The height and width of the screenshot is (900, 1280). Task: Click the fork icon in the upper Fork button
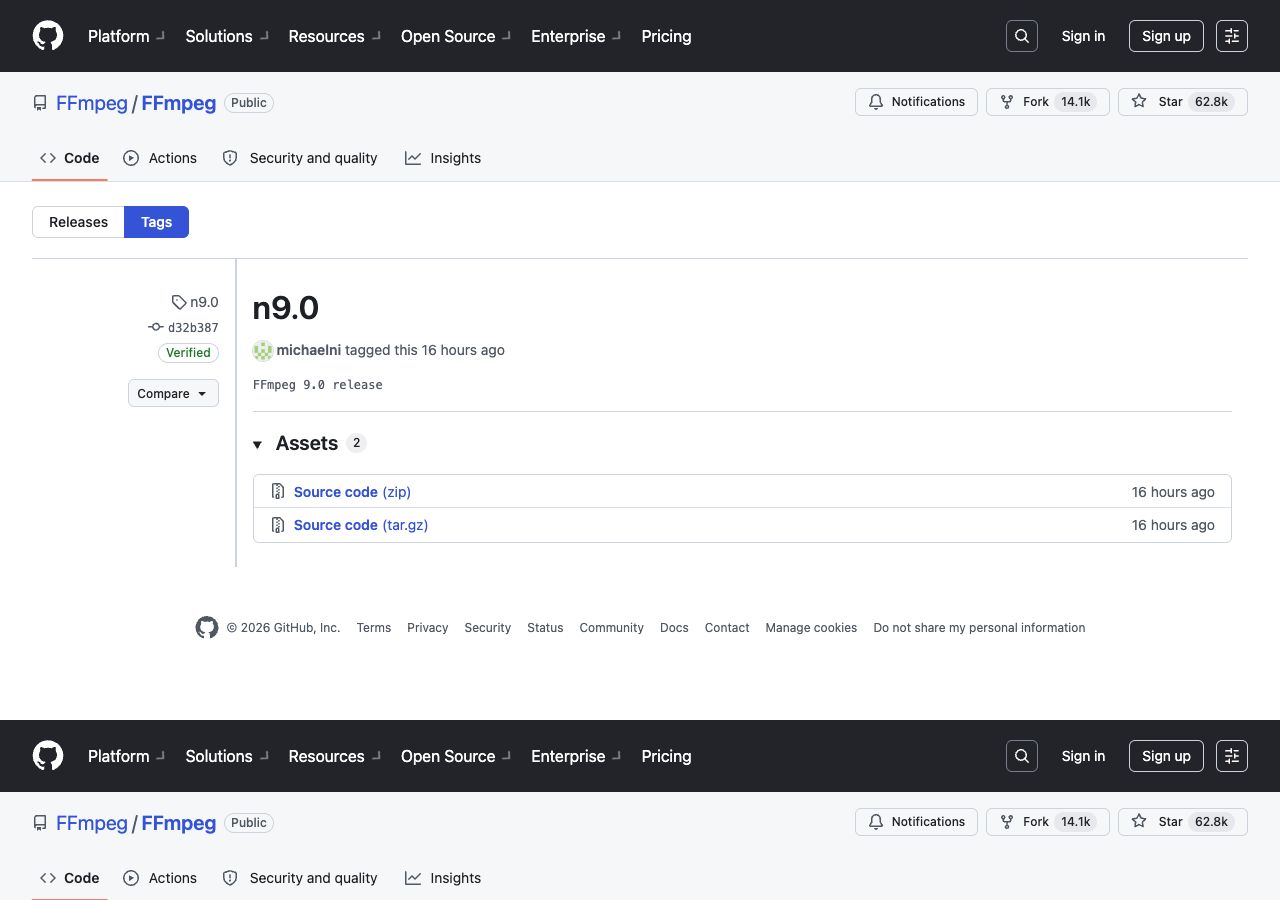pyautogui.click(x=1007, y=102)
